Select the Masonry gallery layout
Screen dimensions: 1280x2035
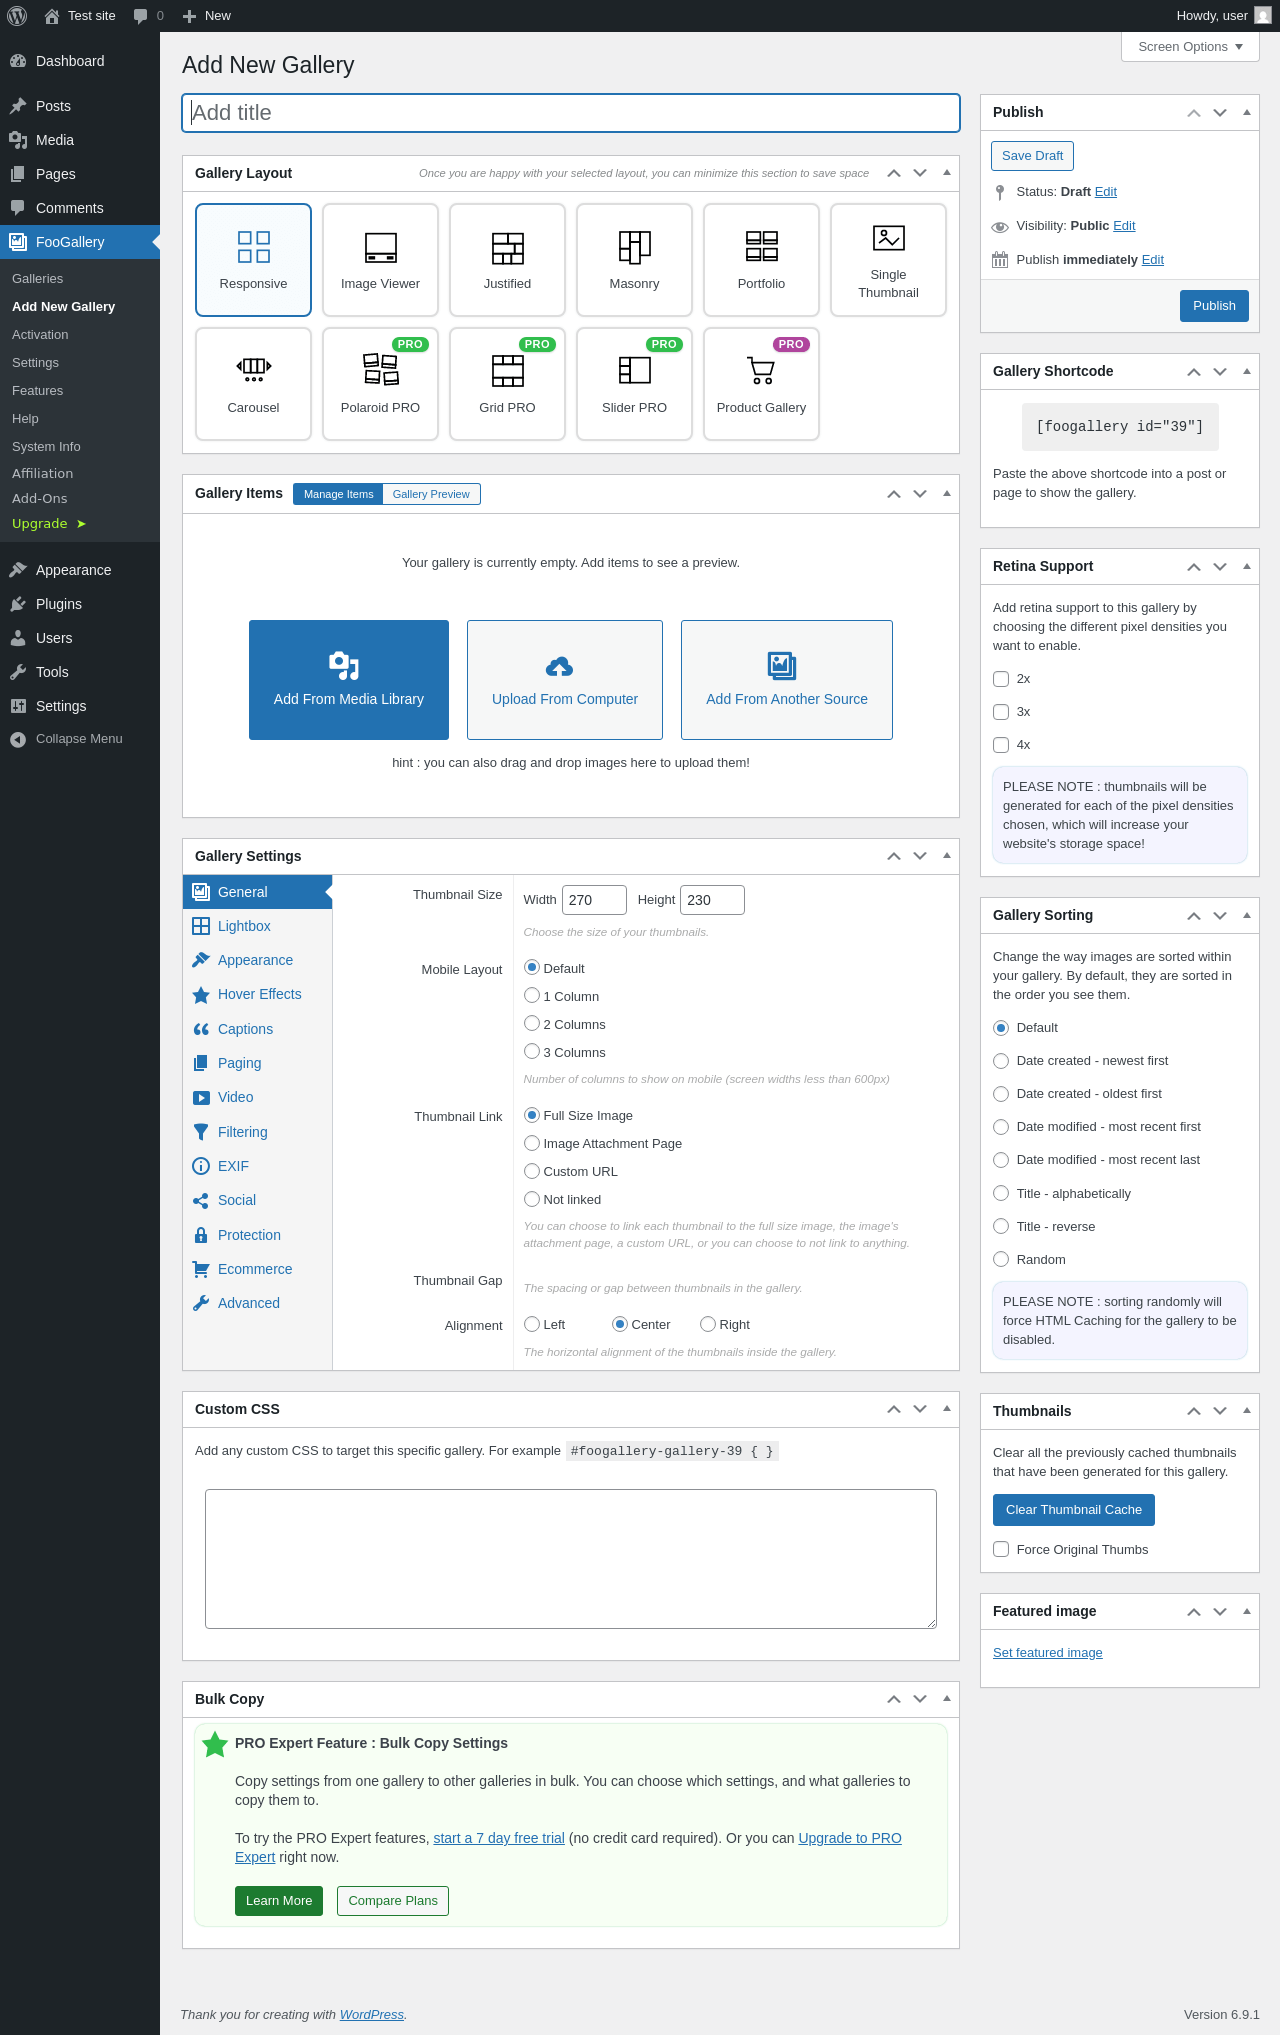pyautogui.click(x=634, y=260)
